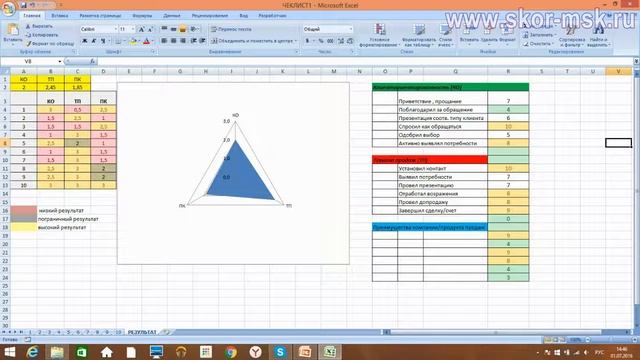This screenshot has width=640, height=360.
Task: Click Заполнить fill button
Action: tap(539, 35)
